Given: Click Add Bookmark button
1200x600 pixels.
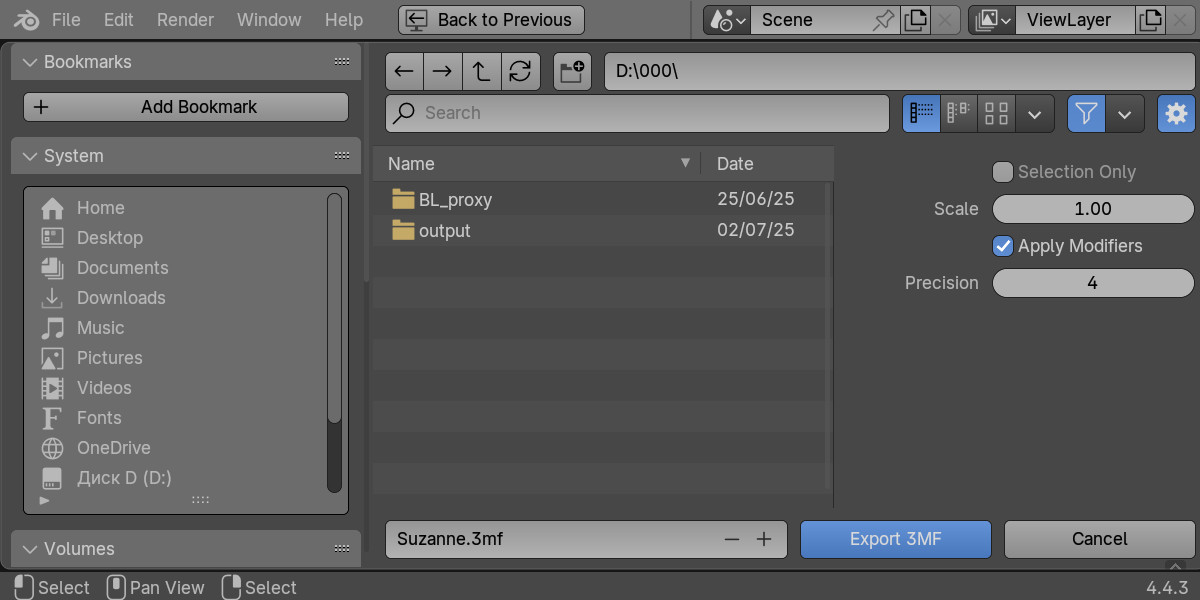Looking at the screenshot, I should tap(186, 107).
